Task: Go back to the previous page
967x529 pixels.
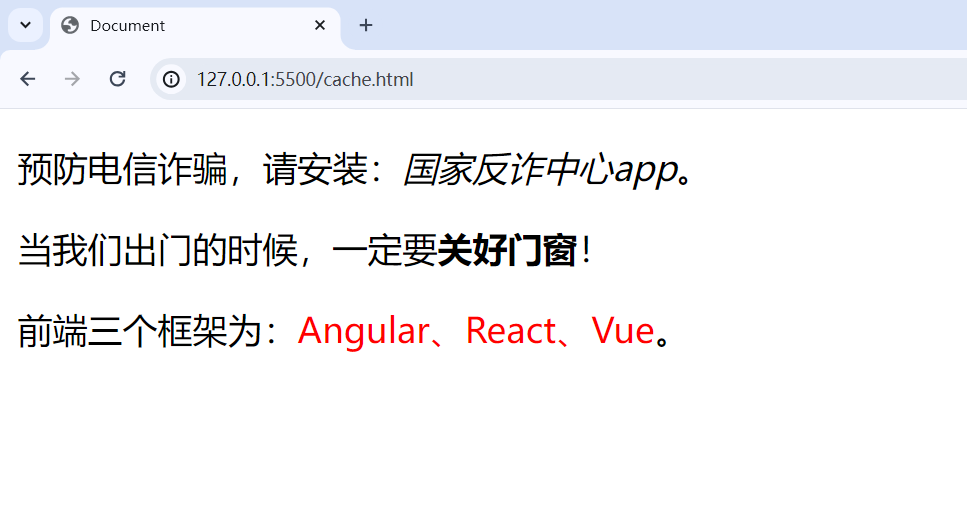Action: click(x=28, y=79)
